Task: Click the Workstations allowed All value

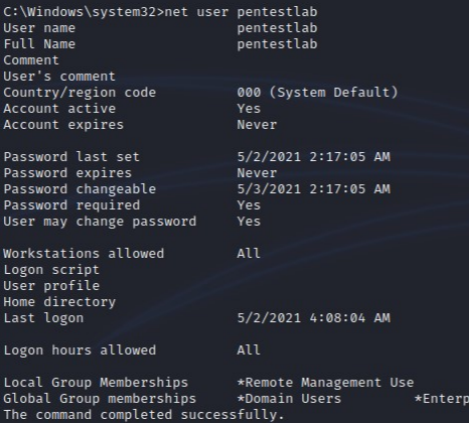Action: (x=248, y=254)
